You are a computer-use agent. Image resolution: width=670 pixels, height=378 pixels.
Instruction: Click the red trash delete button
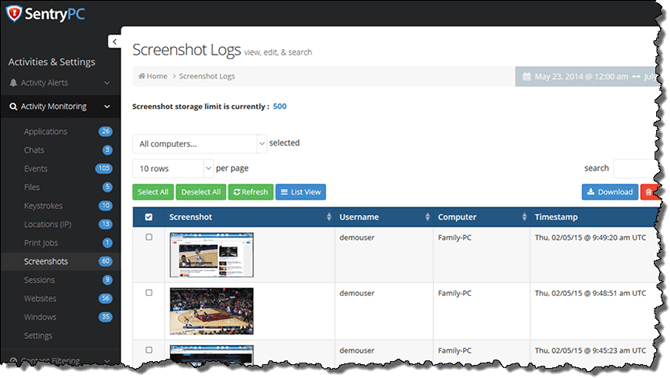pos(649,192)
